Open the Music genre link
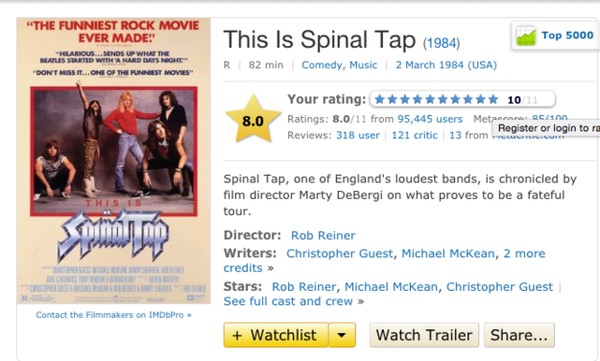 coord(363,65)
